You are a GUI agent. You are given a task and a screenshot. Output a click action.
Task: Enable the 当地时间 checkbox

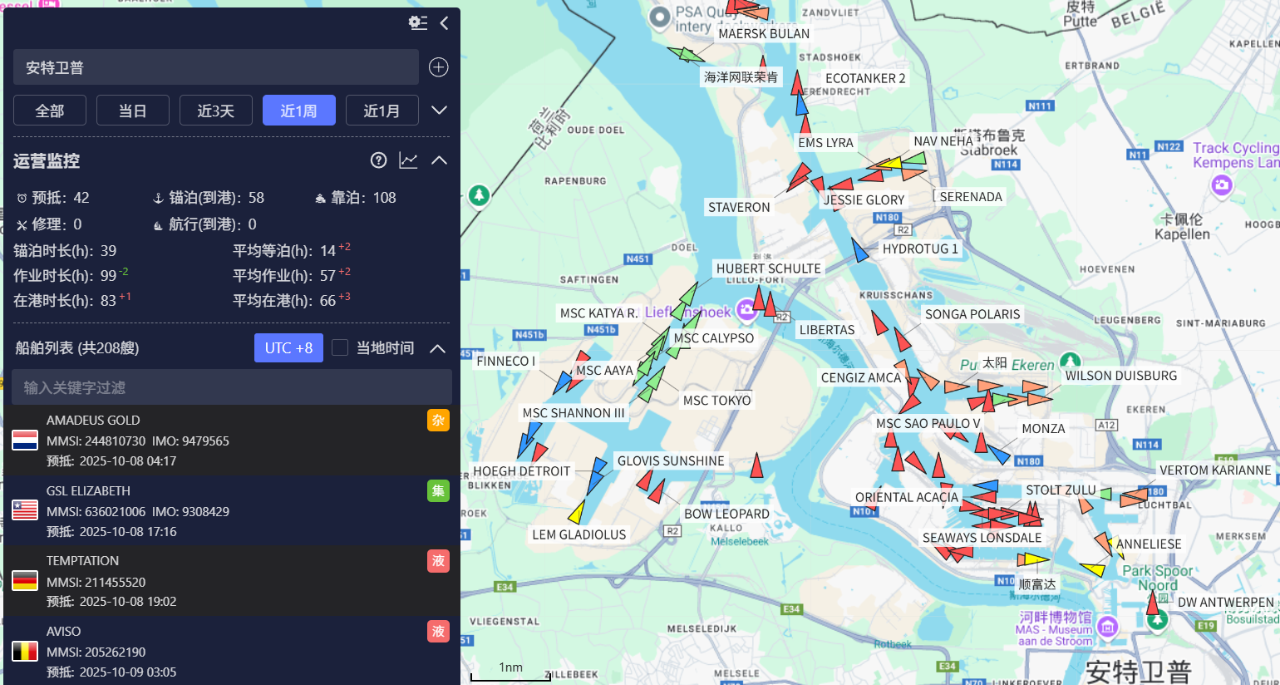click(x=340, y=348)
